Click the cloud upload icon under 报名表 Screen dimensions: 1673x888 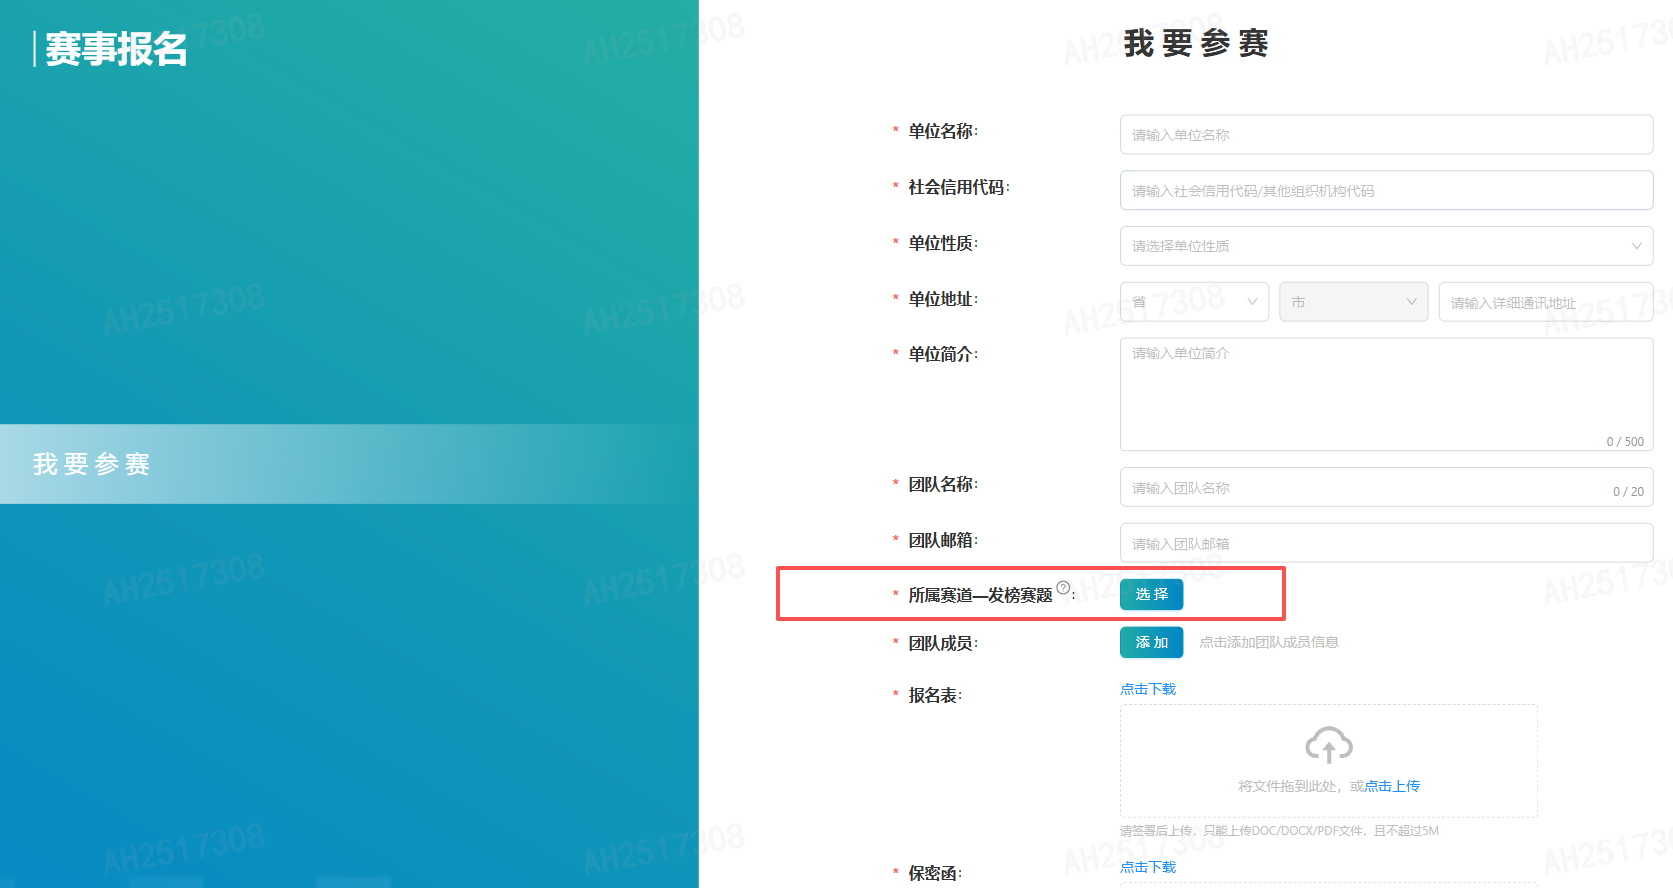(x=1328, y=745)
